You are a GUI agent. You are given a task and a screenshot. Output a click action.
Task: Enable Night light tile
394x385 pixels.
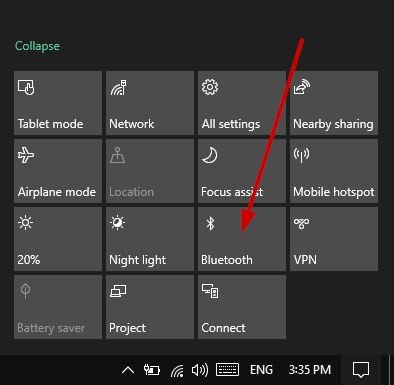(x=150, y=239)
